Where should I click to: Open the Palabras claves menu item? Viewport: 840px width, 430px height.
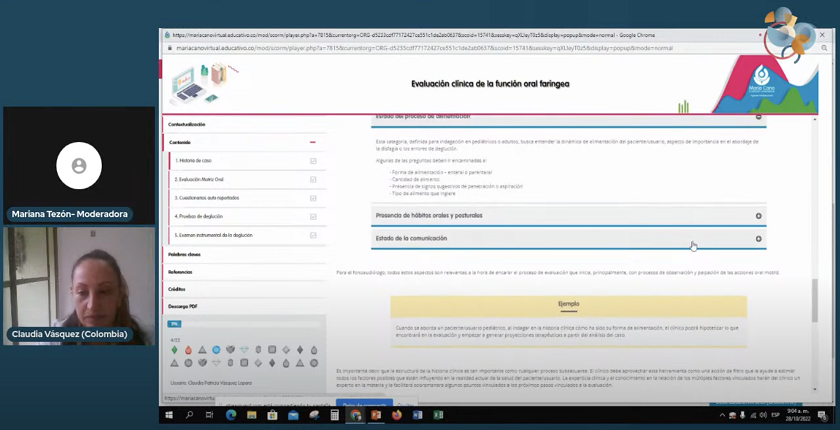pyautogui.click(x=185, y=254)
